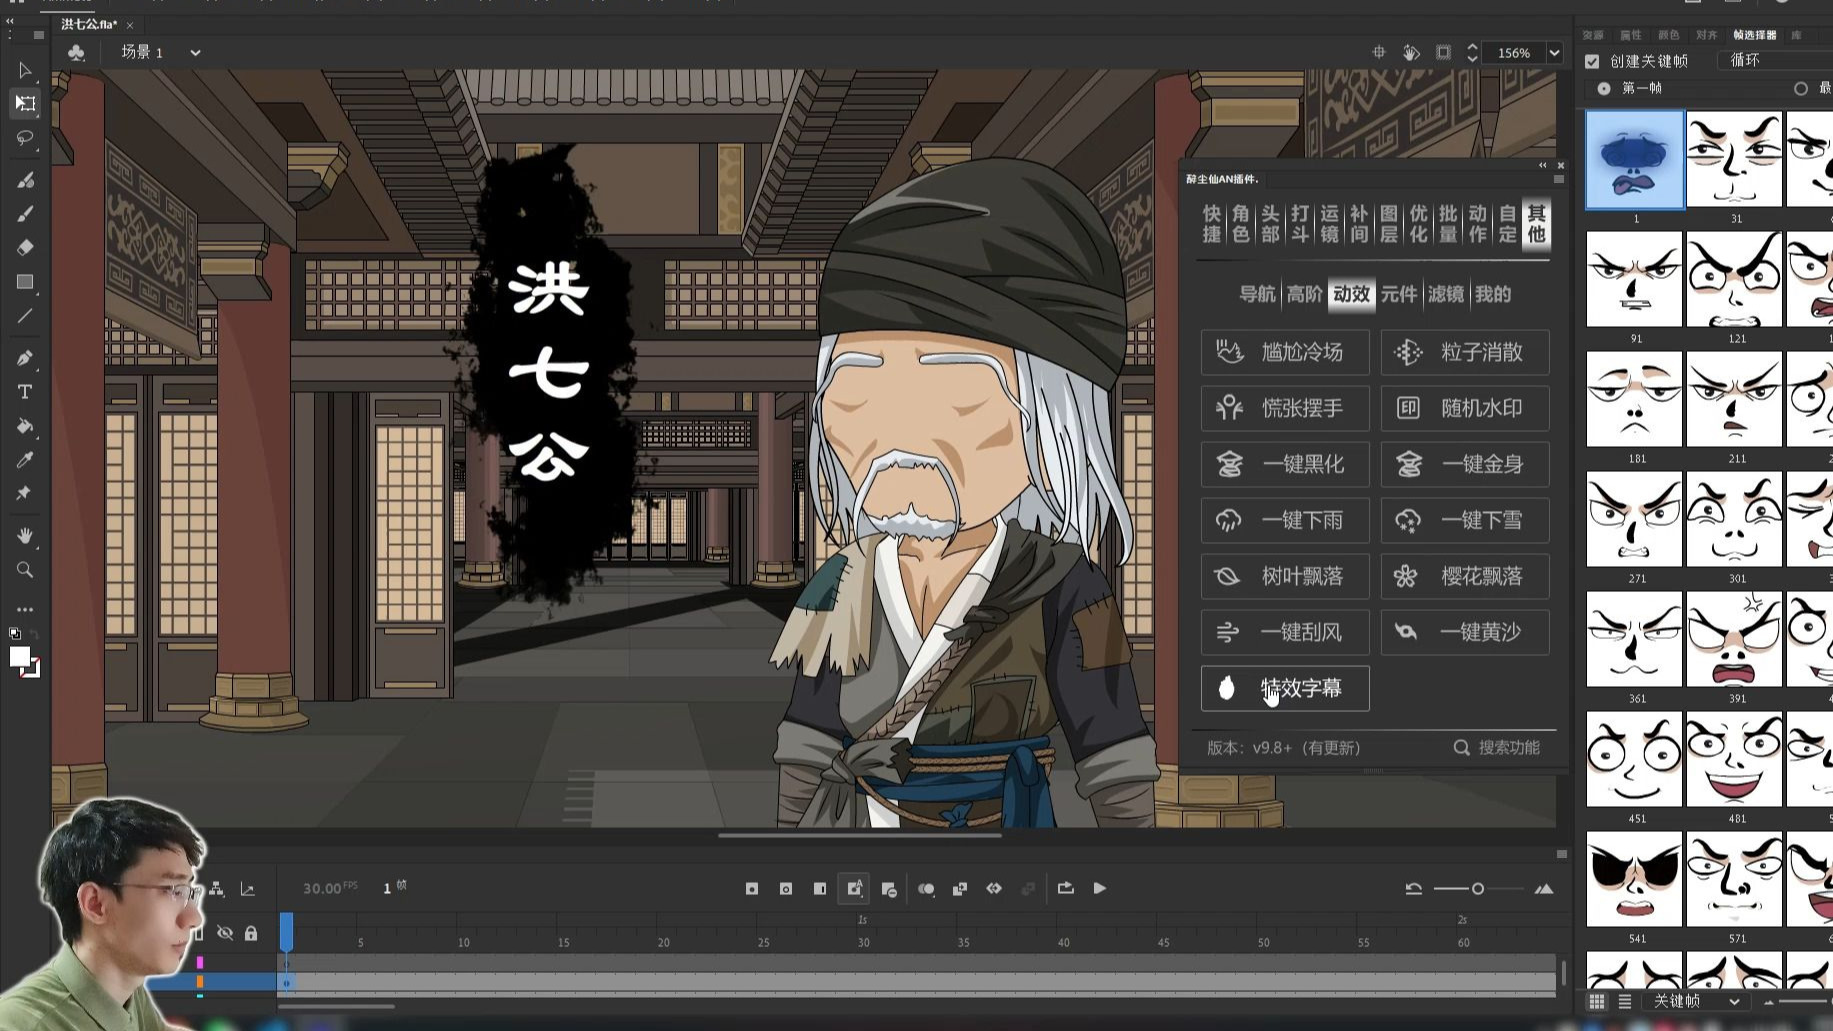
Task: Switch frame picker to list view
Action: 1625,1001
